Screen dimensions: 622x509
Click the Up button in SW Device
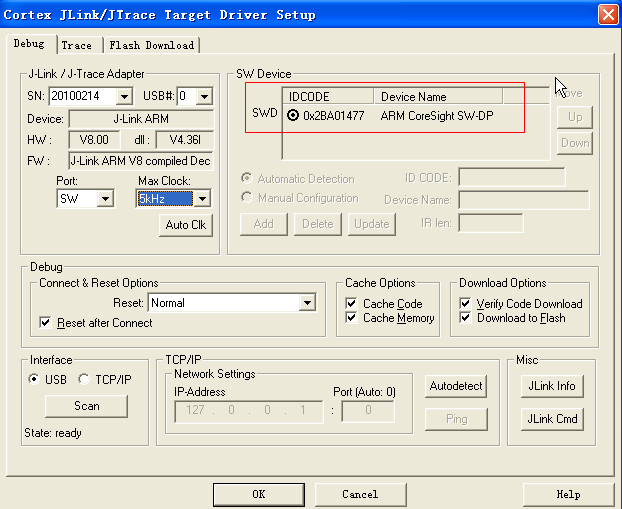click(x=575, y=117)
